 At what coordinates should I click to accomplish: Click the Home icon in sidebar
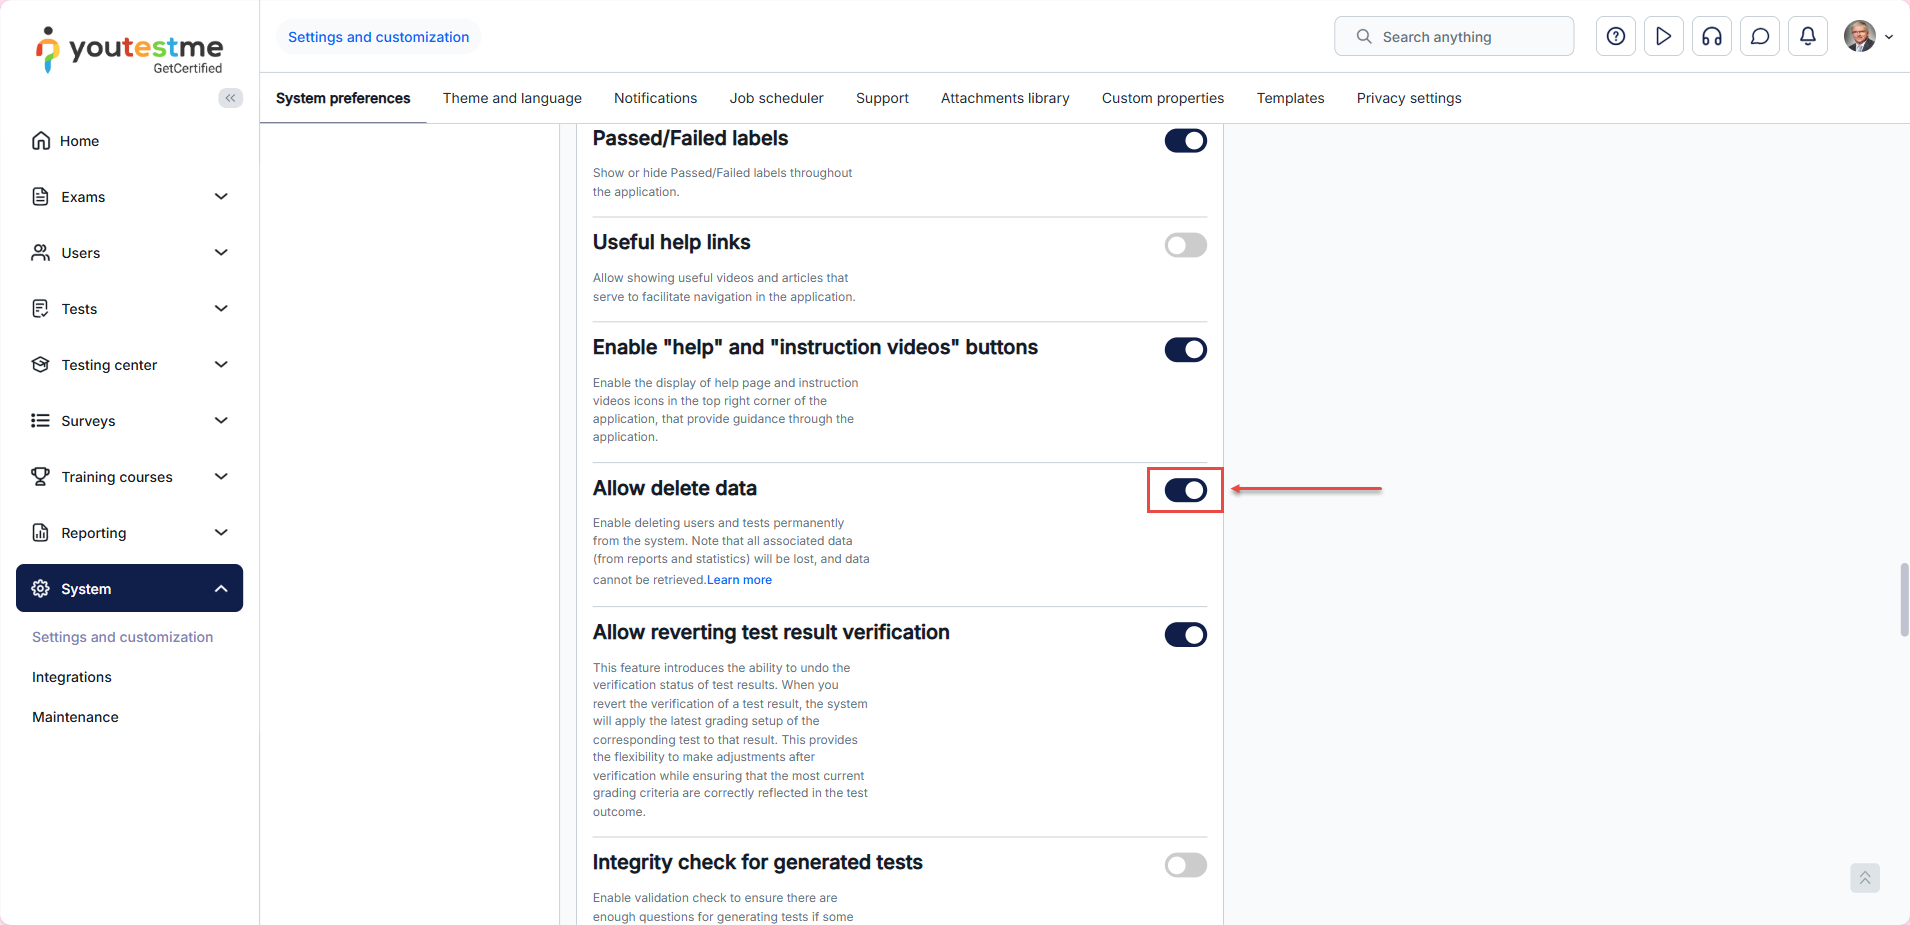[x=41, y=141]
